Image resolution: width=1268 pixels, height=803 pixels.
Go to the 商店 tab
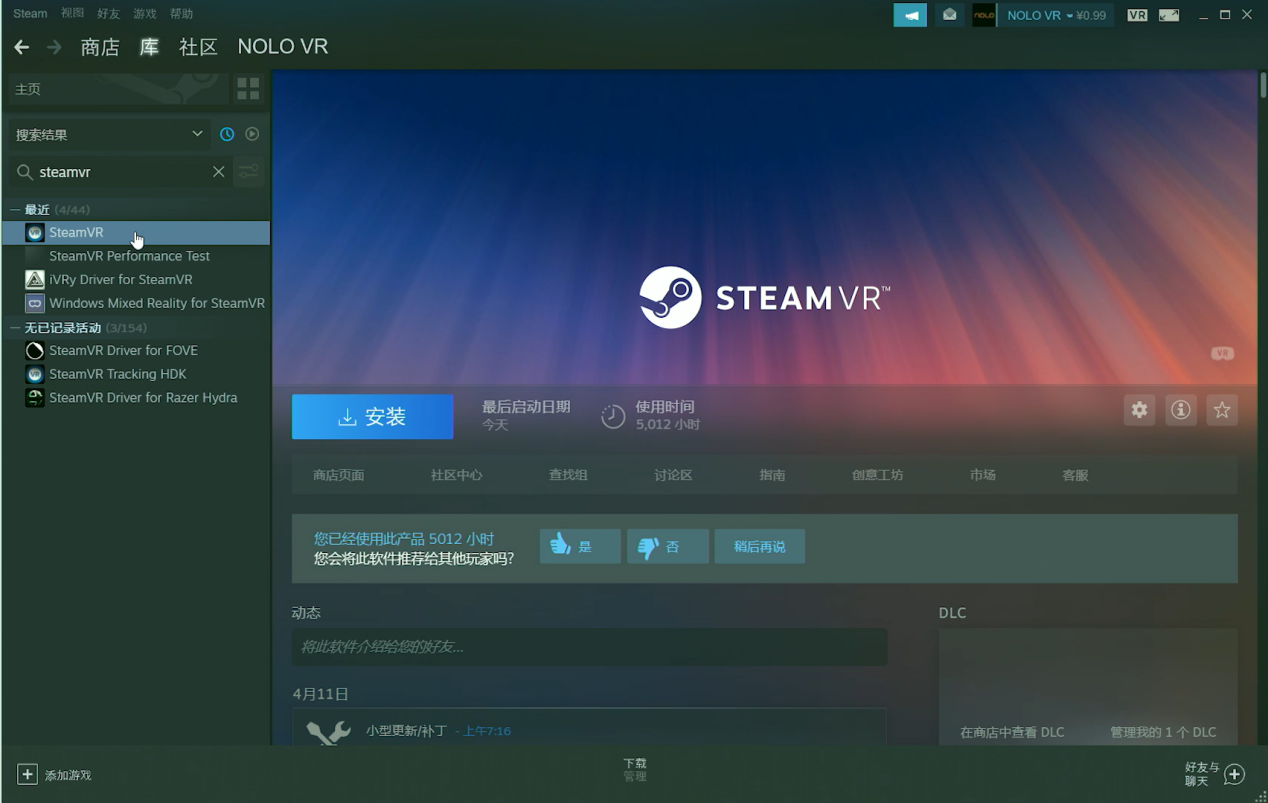click(x=100, y=47)
